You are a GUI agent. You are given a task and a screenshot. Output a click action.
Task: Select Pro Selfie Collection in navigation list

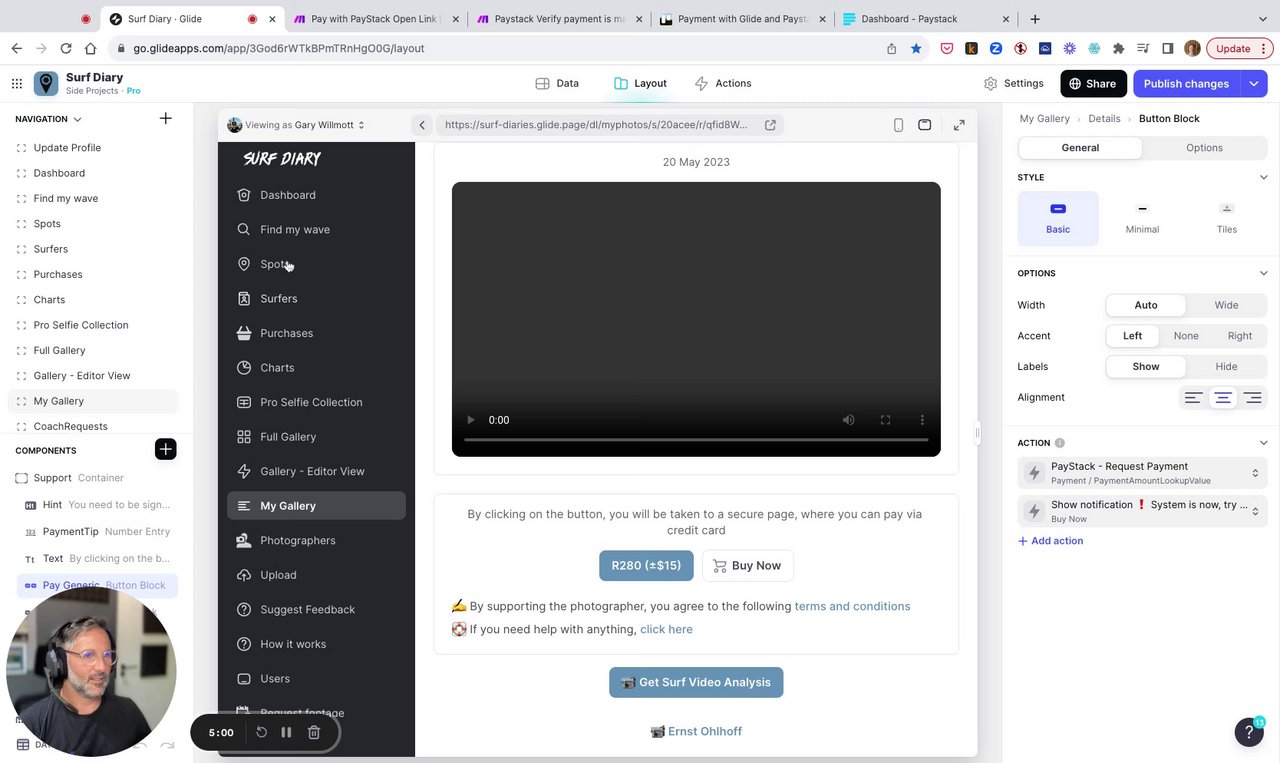coord(81,325)
